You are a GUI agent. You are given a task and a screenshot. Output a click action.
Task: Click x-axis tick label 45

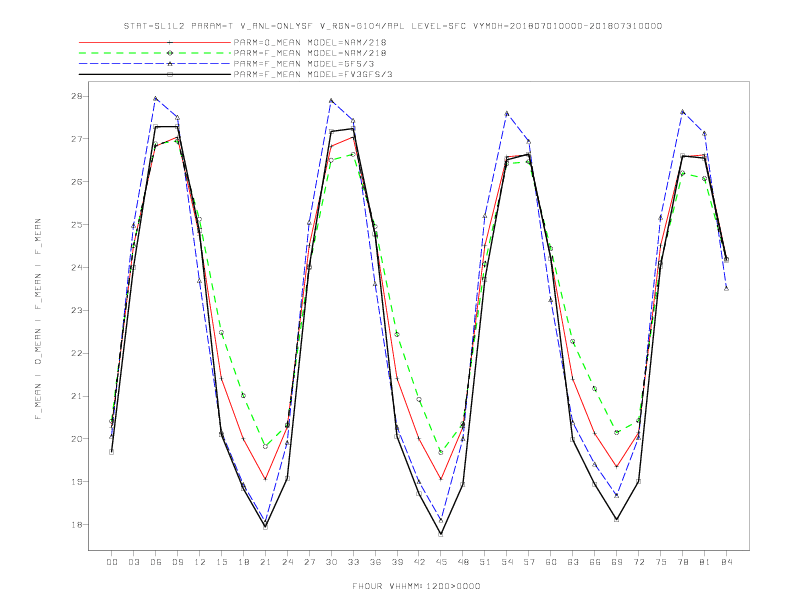[441, 562]
